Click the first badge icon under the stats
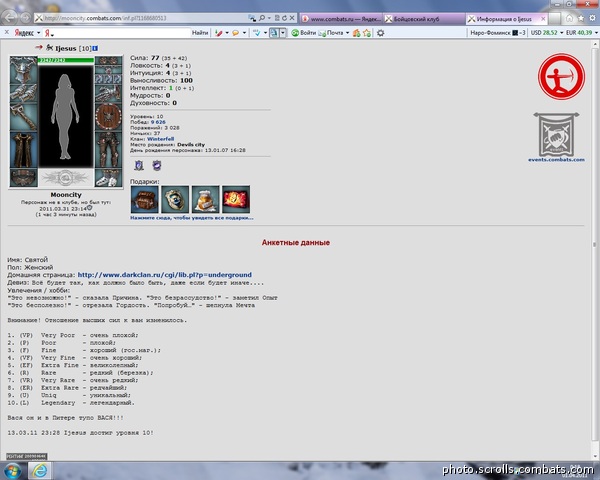This screenshot has width=600, height=480. (x=139, y=165)
